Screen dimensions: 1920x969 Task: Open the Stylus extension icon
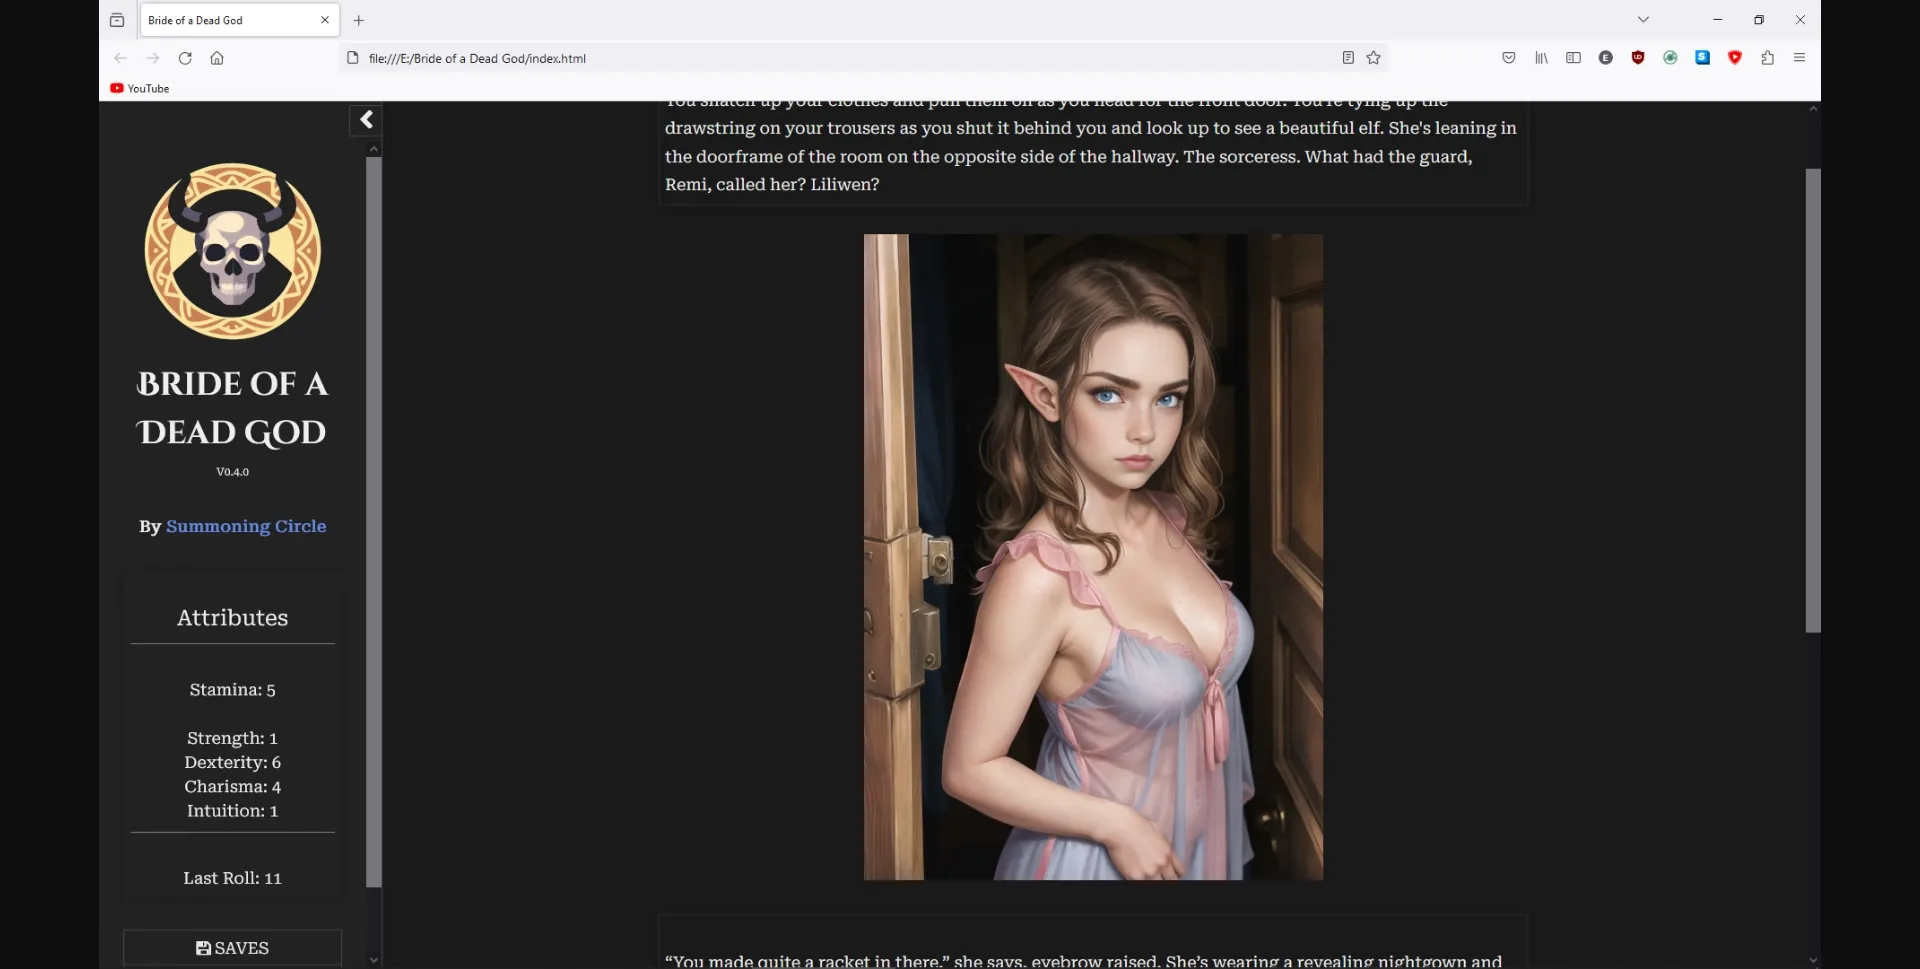[1702, 57]
